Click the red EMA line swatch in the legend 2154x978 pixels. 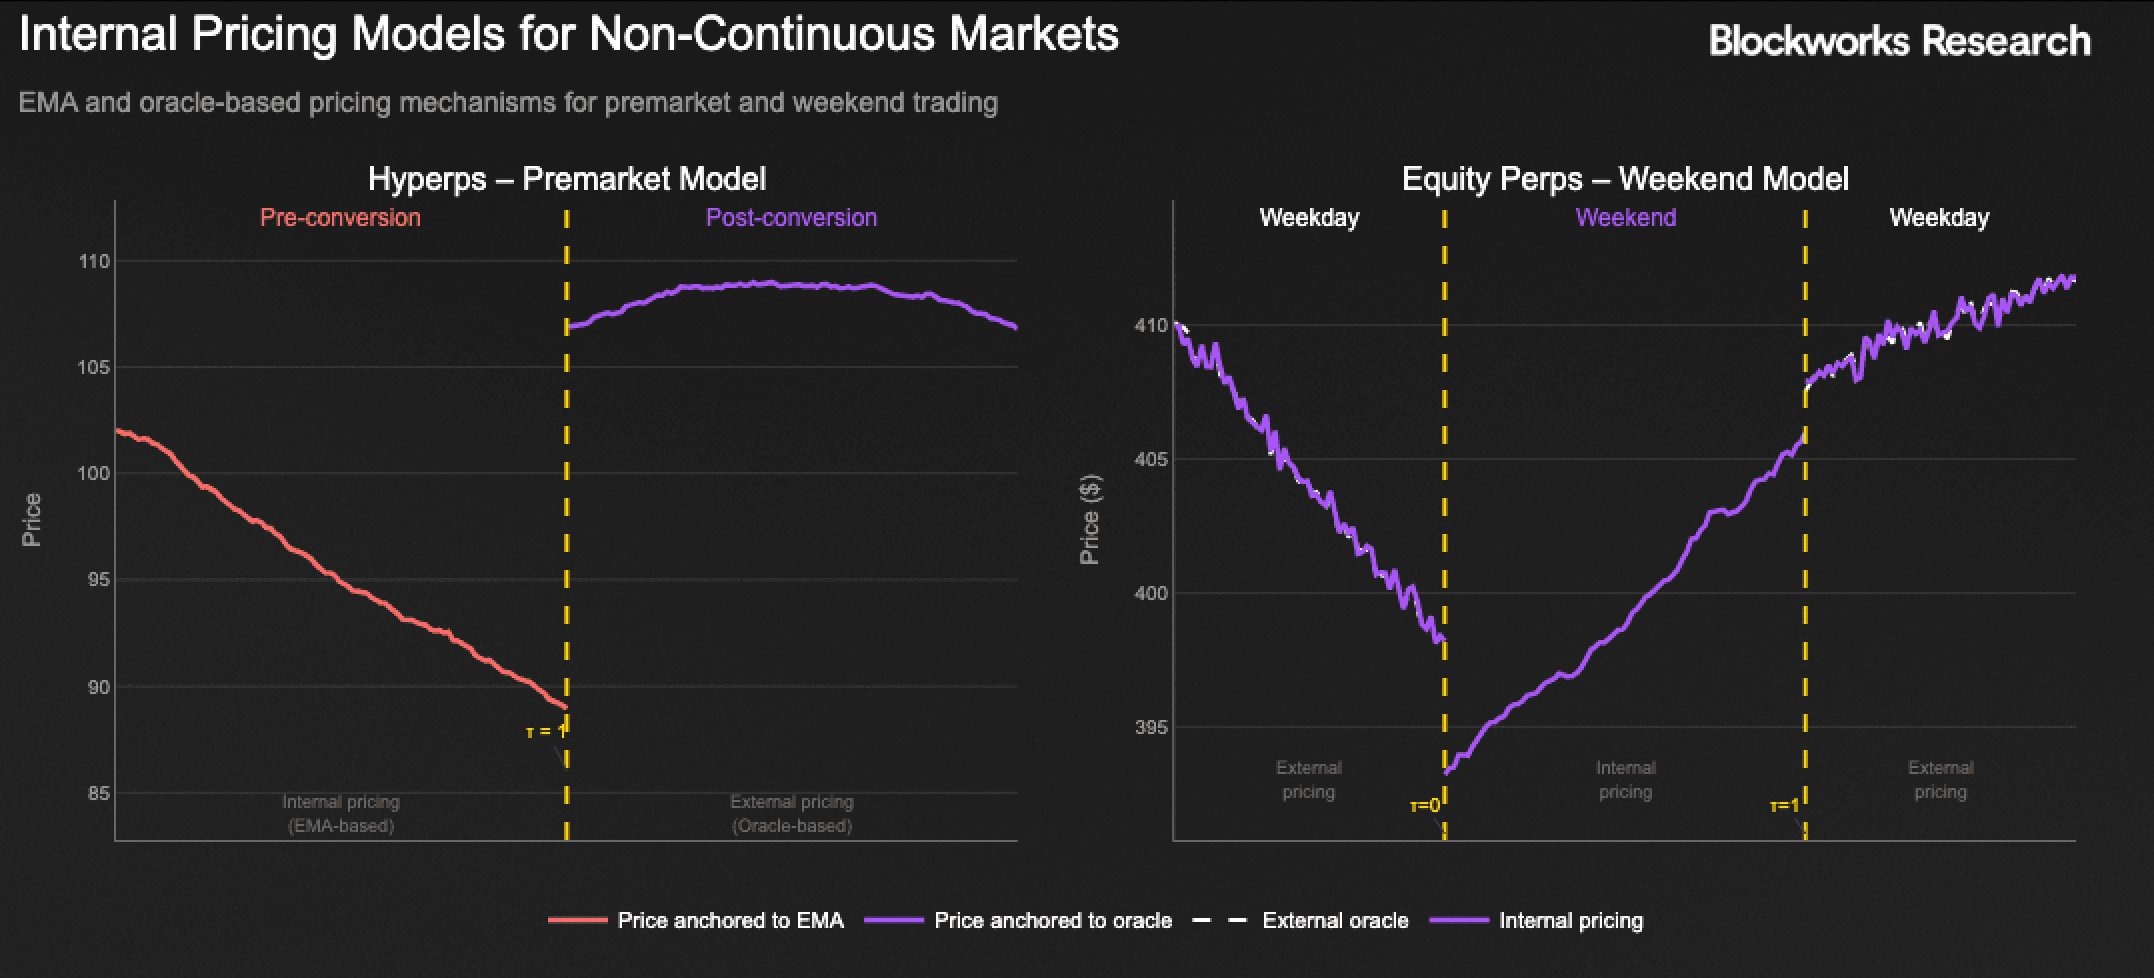click(577, 921)
